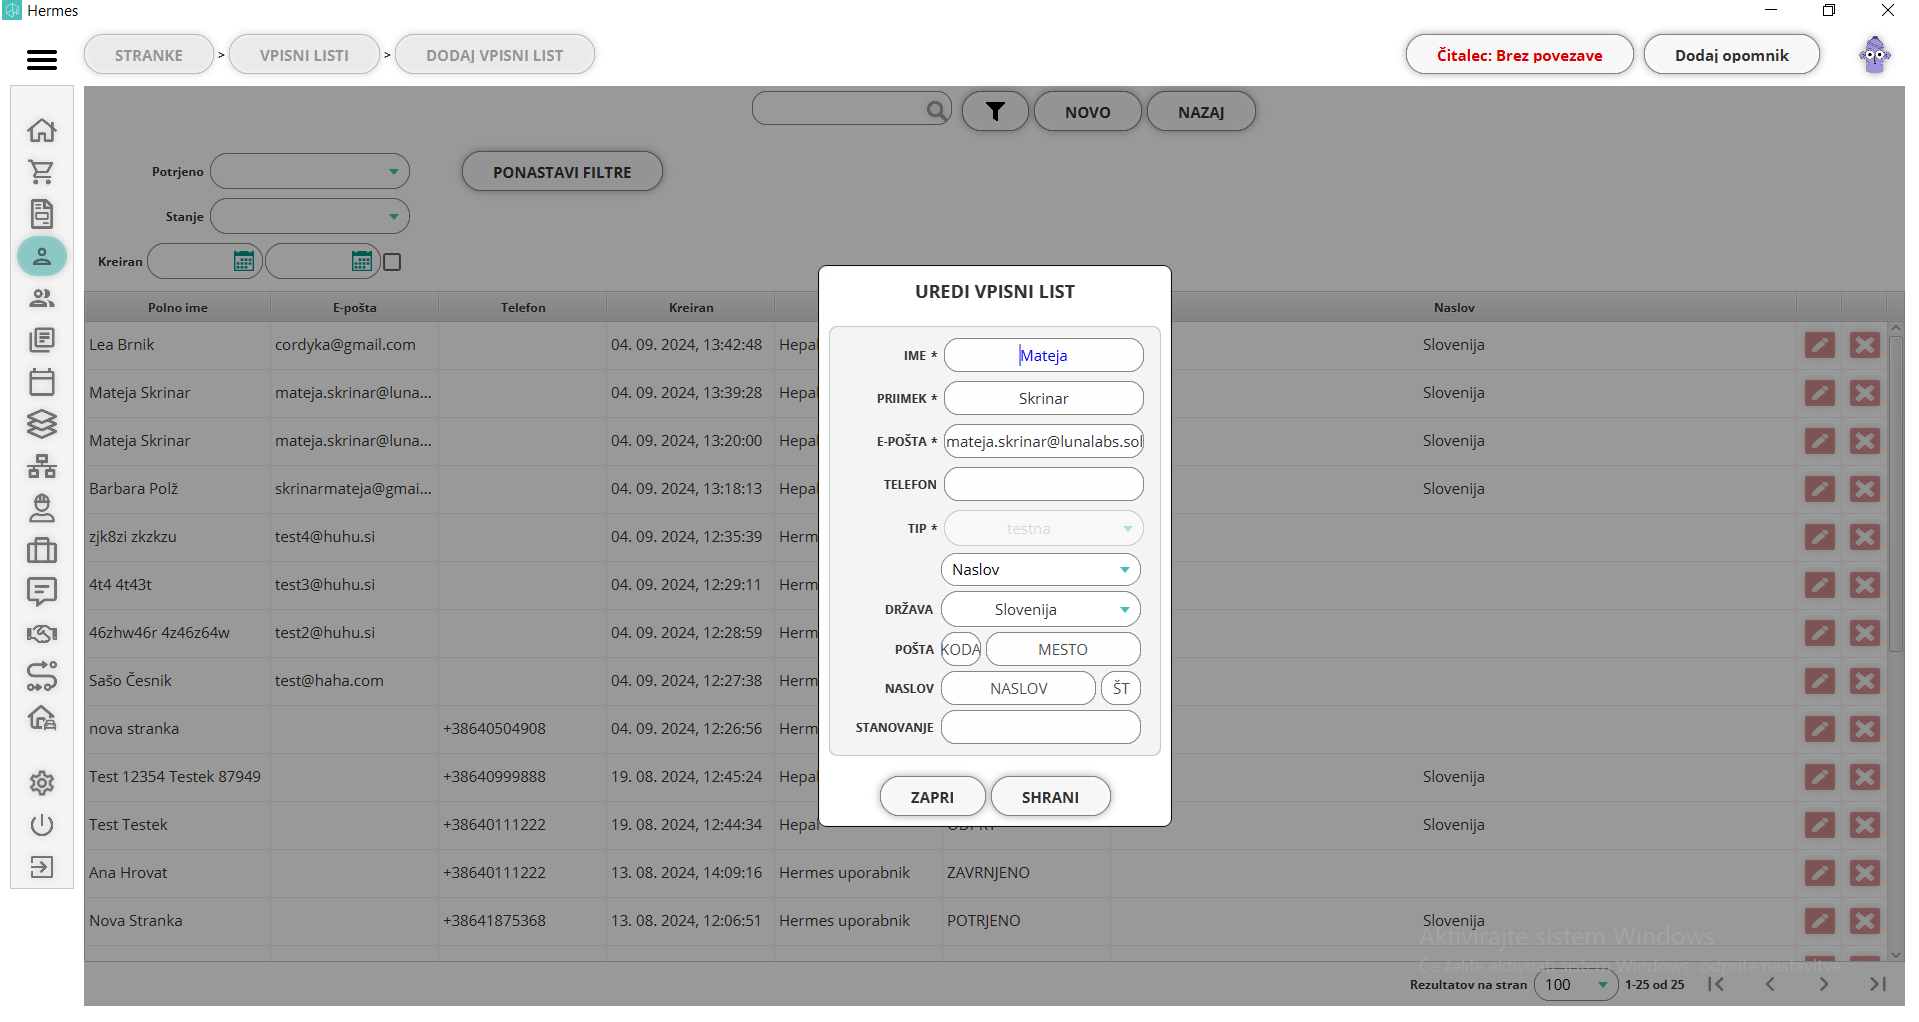Image resolution: width=1919 pixels, height=1022 pixels.
Task: Go to DODAJ VPISNI LIST breadcrumb
Action: 495,55
